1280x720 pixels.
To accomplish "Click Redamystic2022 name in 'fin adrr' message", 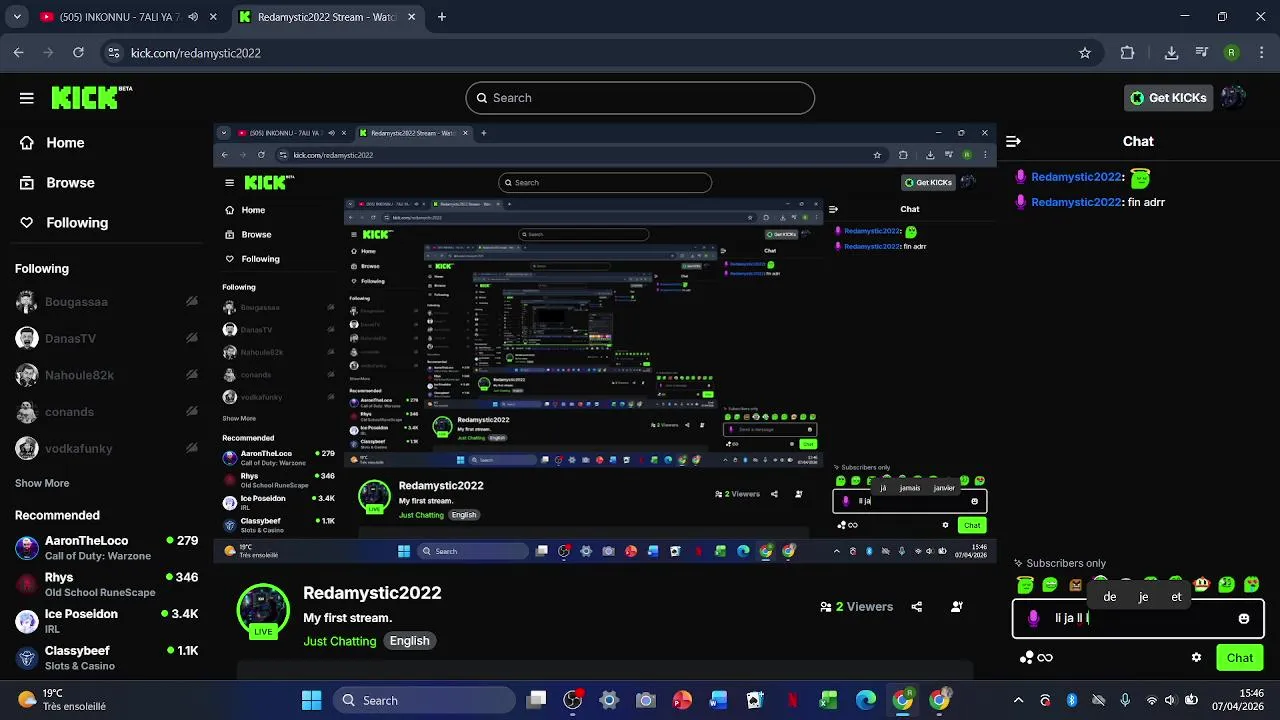I will (1076, 202).
